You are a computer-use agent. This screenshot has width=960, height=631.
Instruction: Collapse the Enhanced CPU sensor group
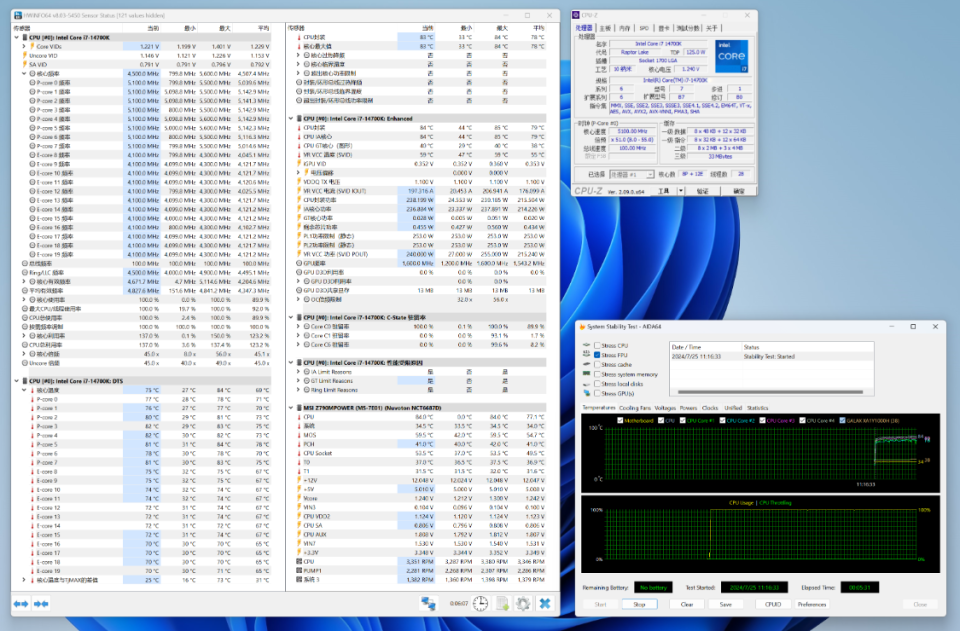[291, 119]
